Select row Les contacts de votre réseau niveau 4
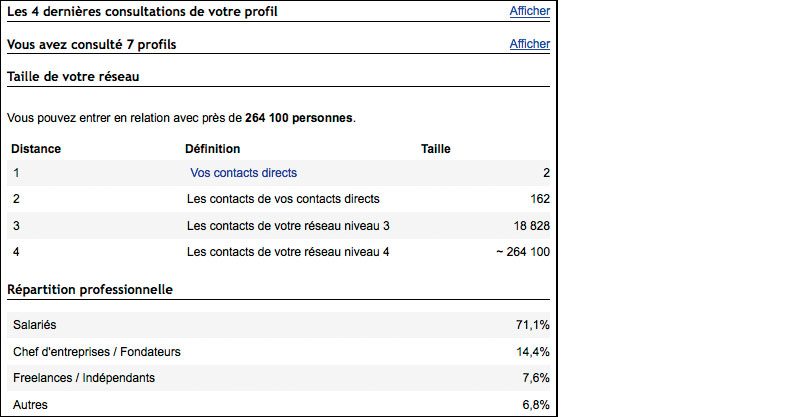Viewport: 786px width, 417px height. pos(279,252)
